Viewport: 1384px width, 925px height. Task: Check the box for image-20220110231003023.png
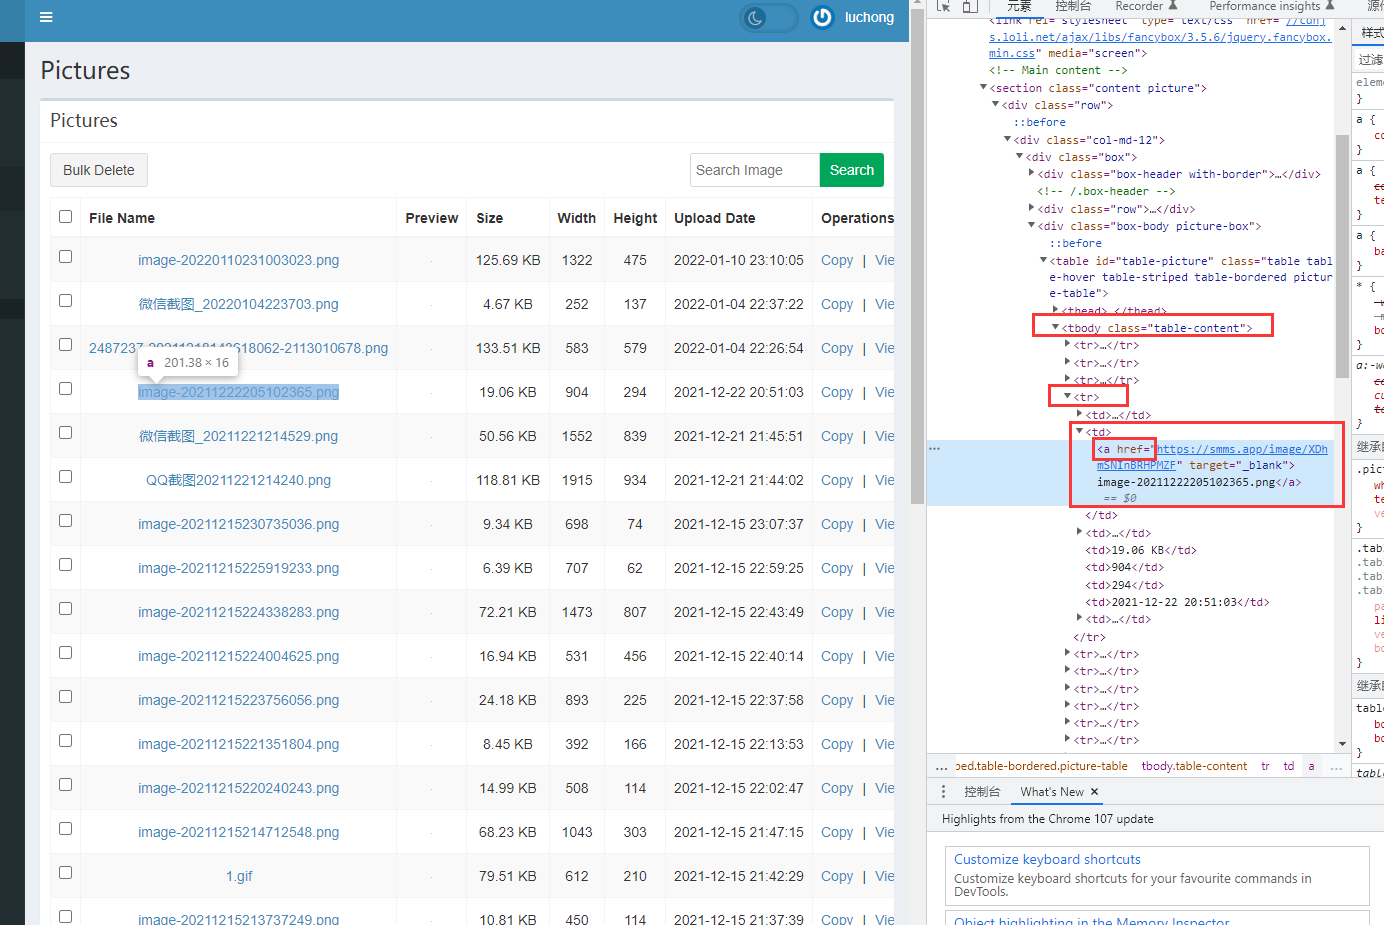(66, 257)
